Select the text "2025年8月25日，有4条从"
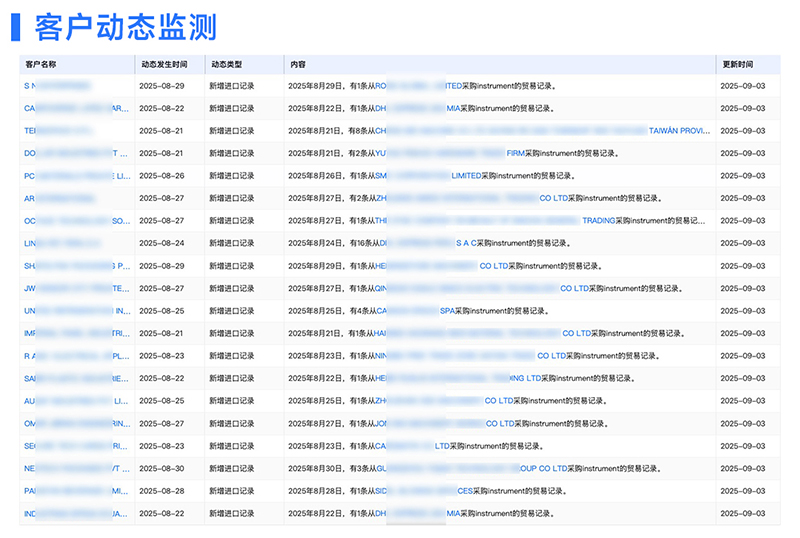This screenshot has height=538, width=800. (x=332, y=311)
